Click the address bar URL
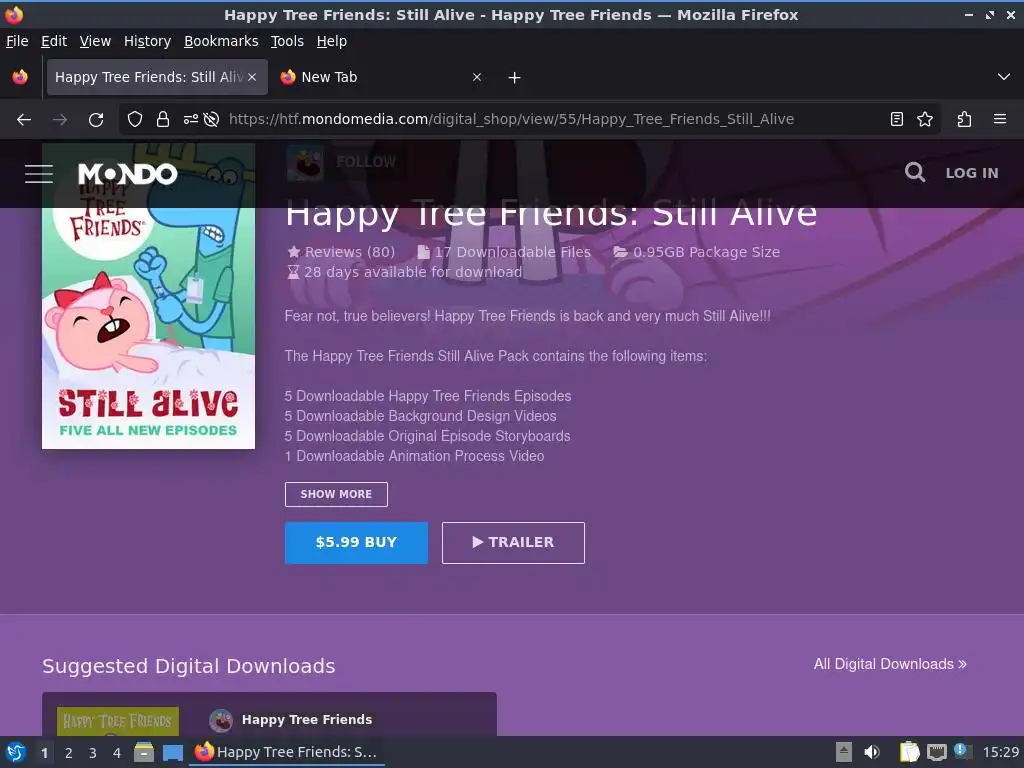 click(511, 119)
